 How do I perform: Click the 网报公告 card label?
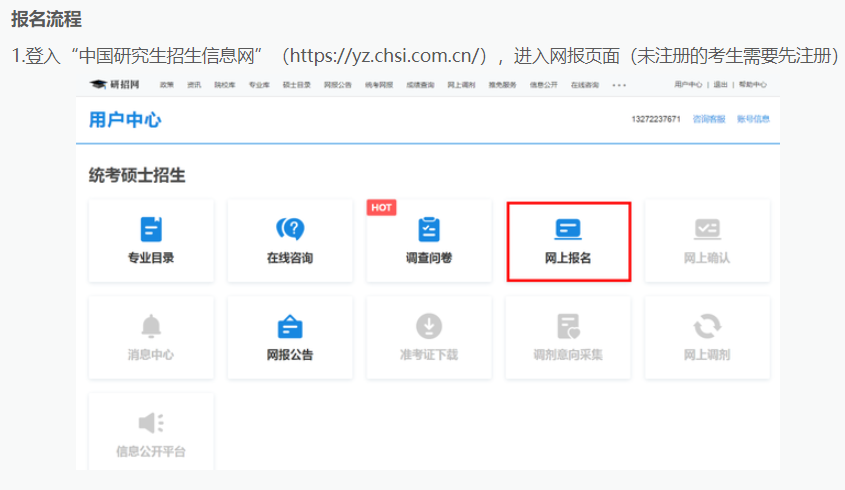click(290, 355)
